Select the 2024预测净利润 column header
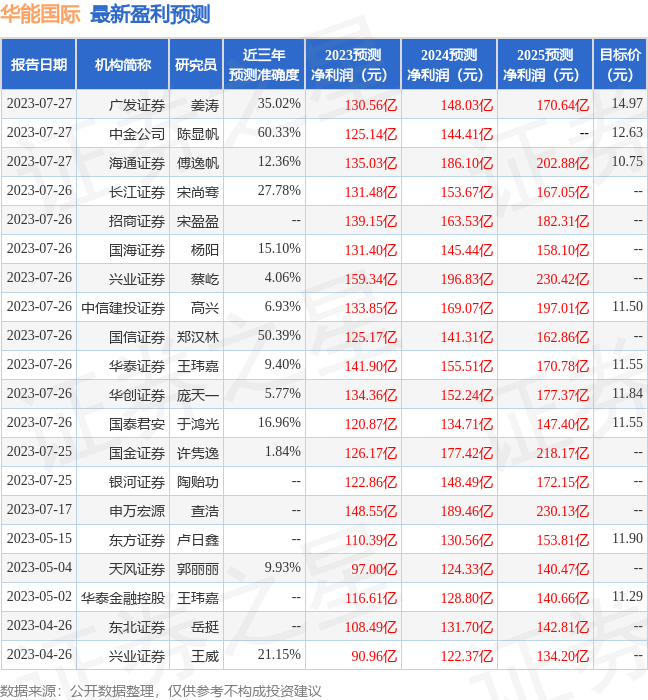This screenshot has width=648, height=700. click(449, 64)
